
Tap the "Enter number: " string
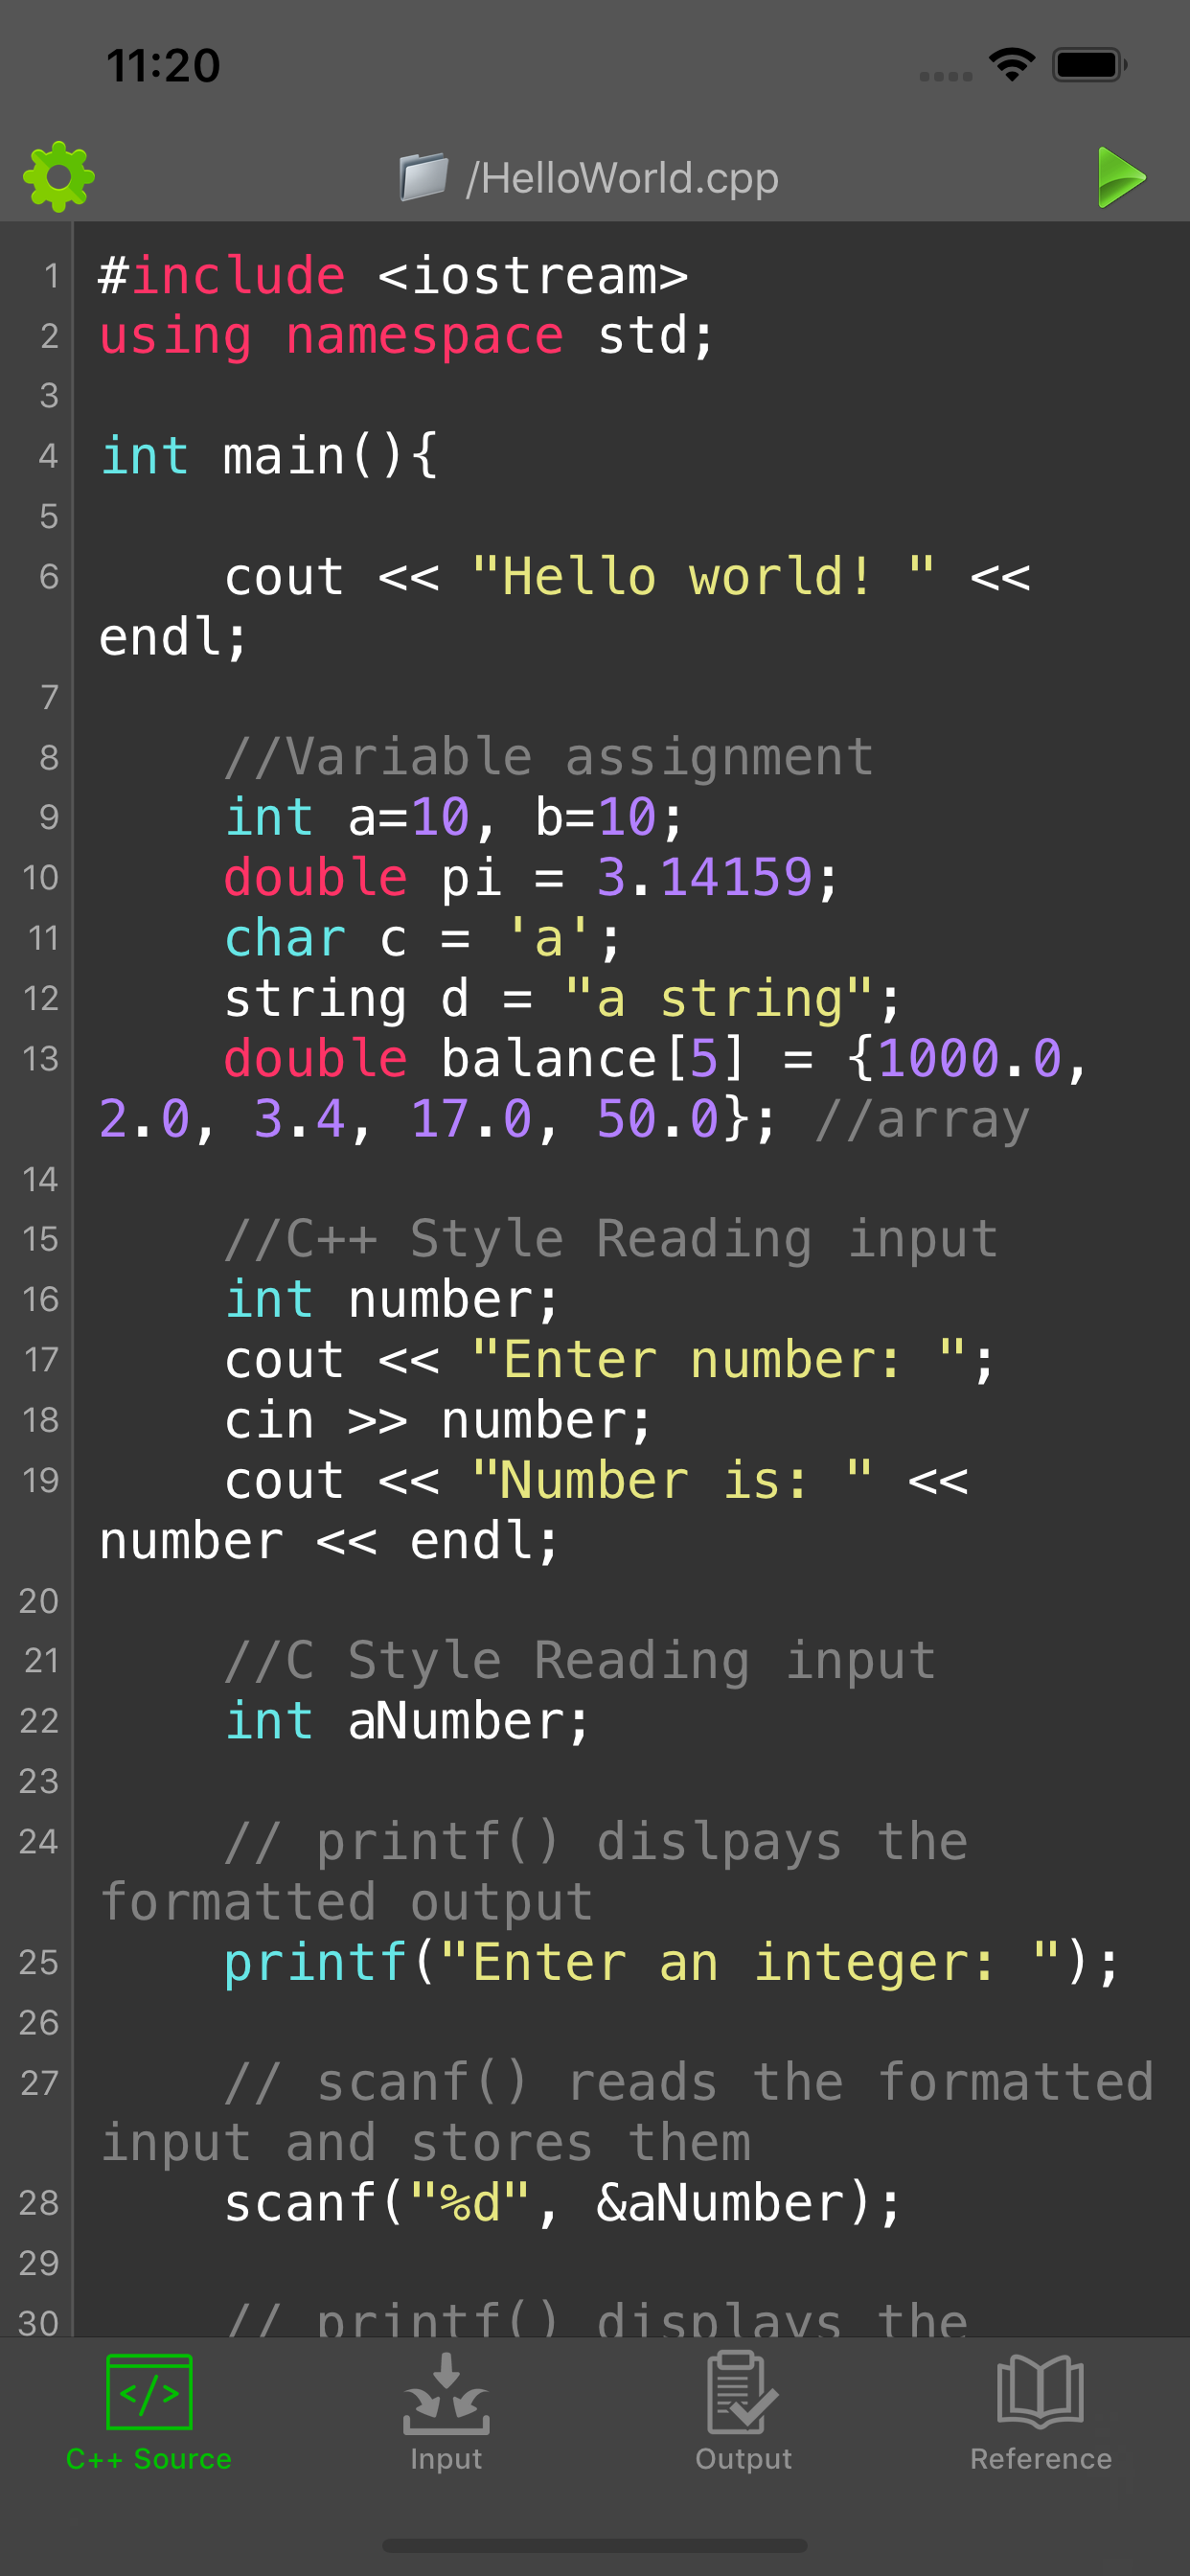[718, 1359]
